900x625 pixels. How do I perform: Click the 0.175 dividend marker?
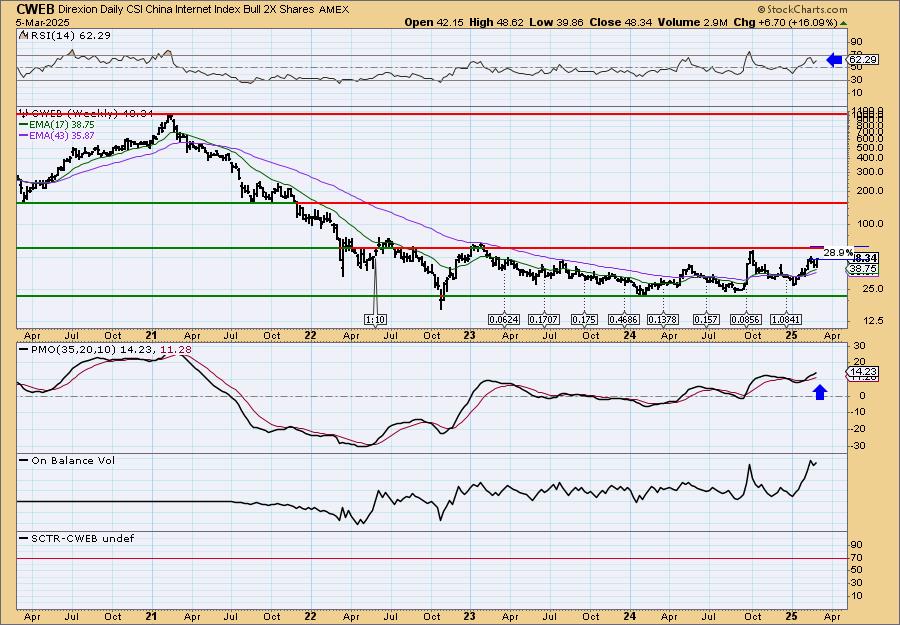[584, 319]
